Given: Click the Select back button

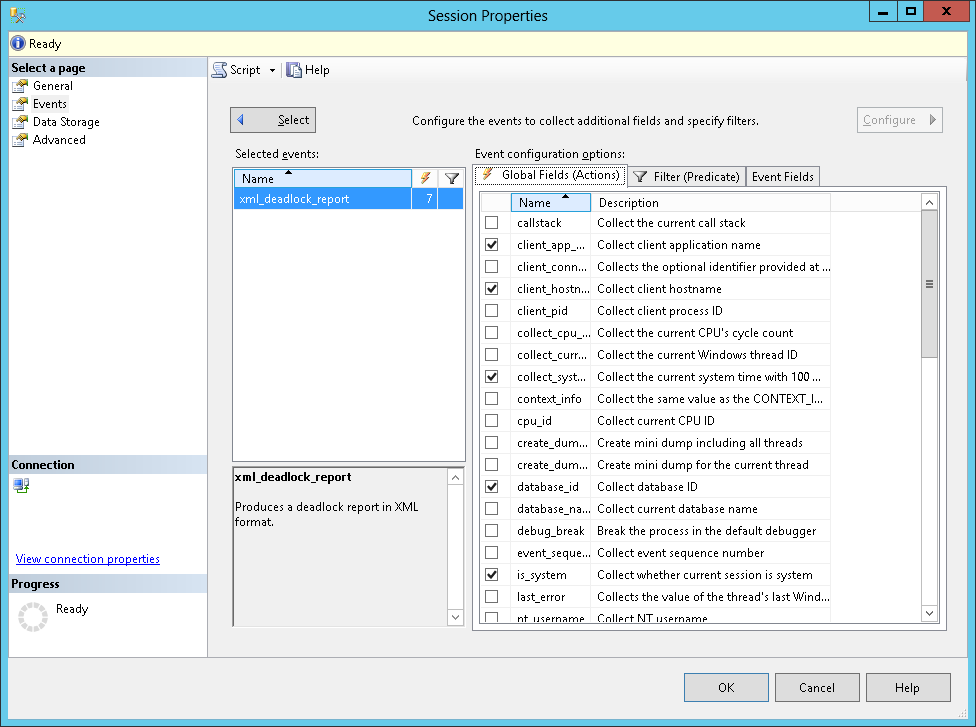Looking at the screenshot, I should [273, 120].
